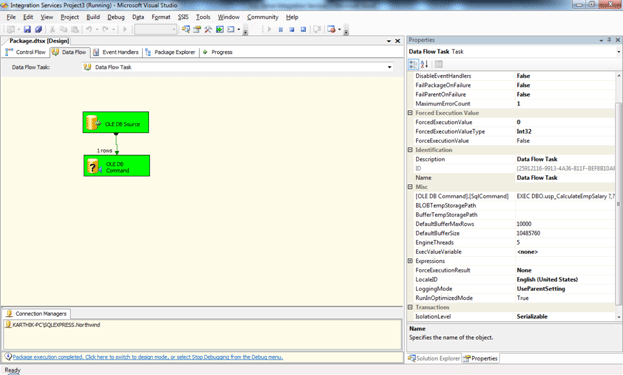The width and height of the screenshot is (623, 375).
Task: Collapse the Forced Execution Value category
Action: point(410,113)
